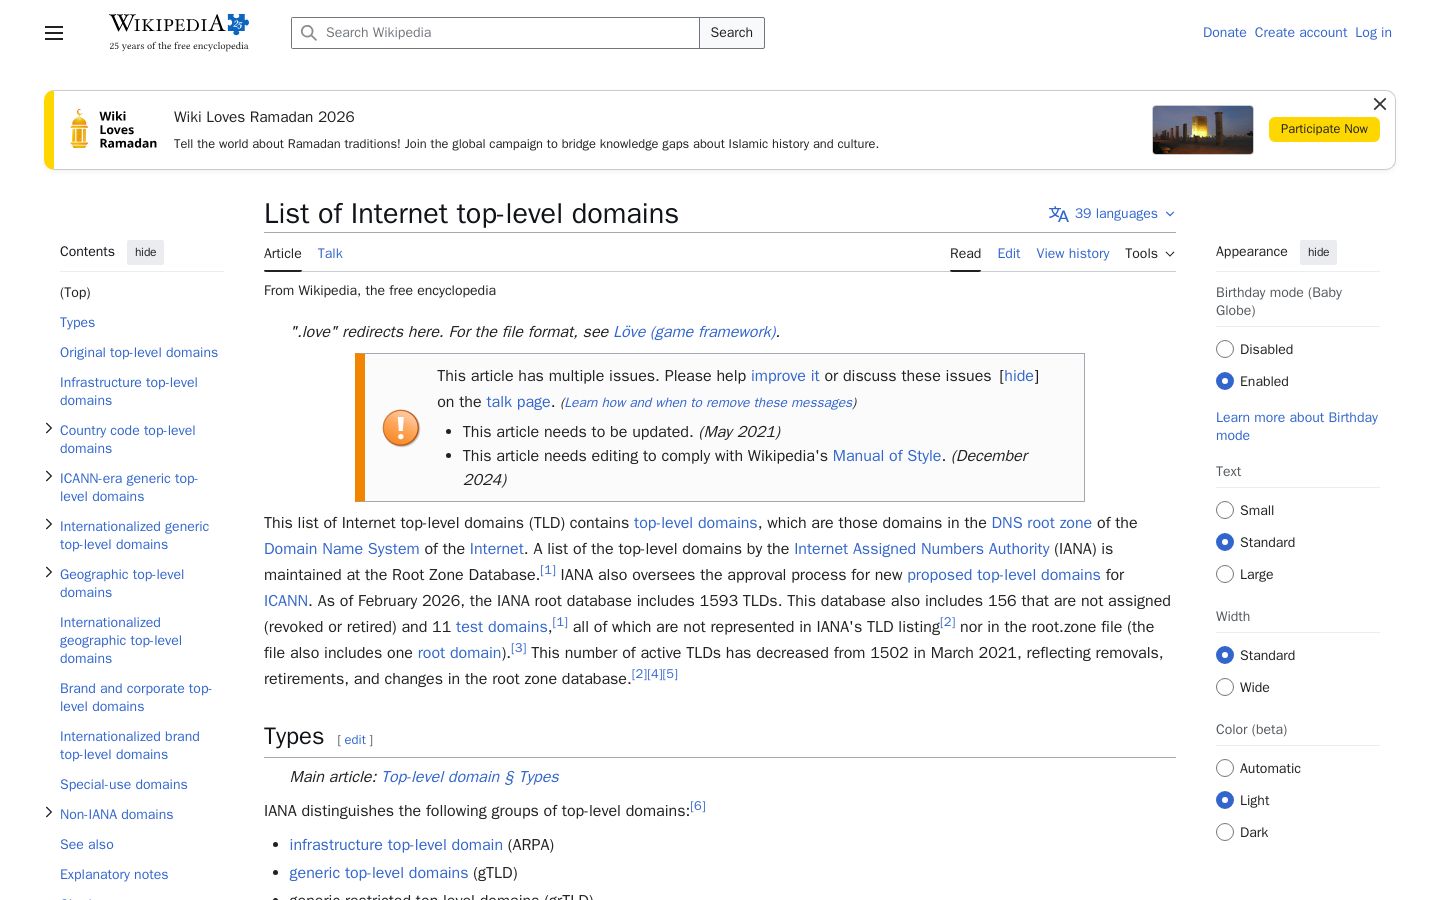Select the Edit tab
Screen dimensions: 1440x900
(x=1008, y=254)
